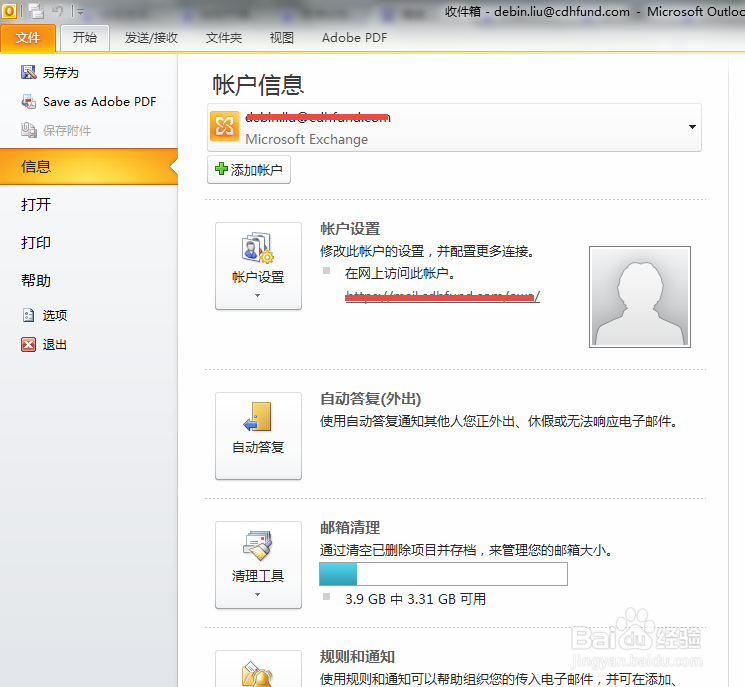745x687 pixels.
Task: Click the Undo icon in quick access toolbar
Action: (x=57, y=11)
